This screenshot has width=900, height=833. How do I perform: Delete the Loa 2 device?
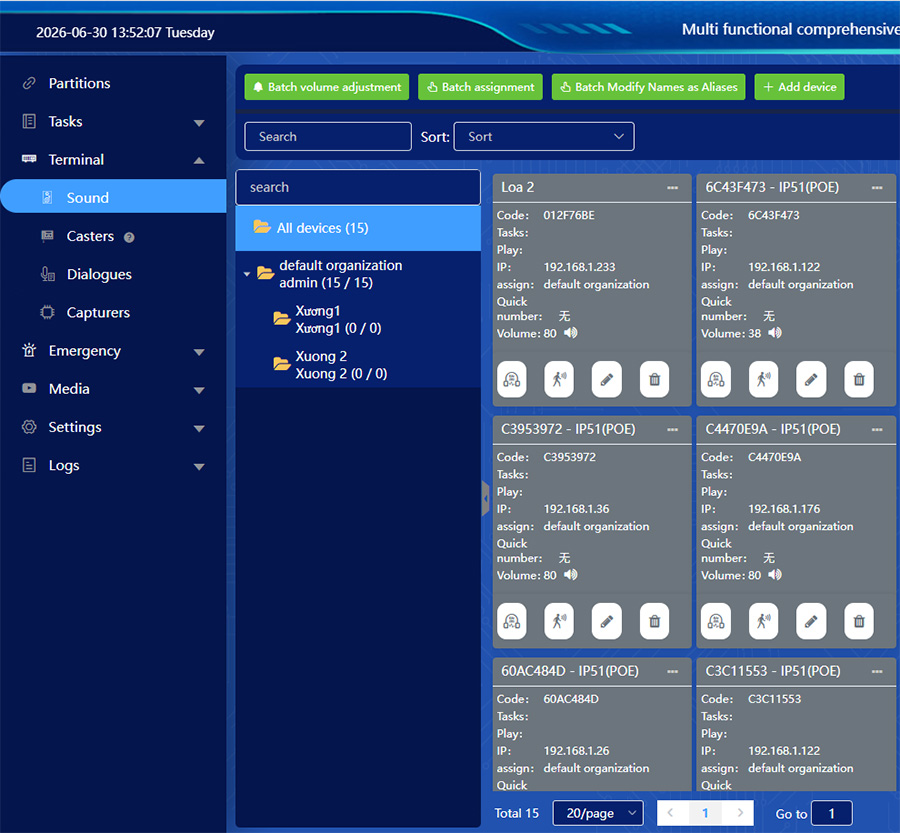tap(654, 379)
